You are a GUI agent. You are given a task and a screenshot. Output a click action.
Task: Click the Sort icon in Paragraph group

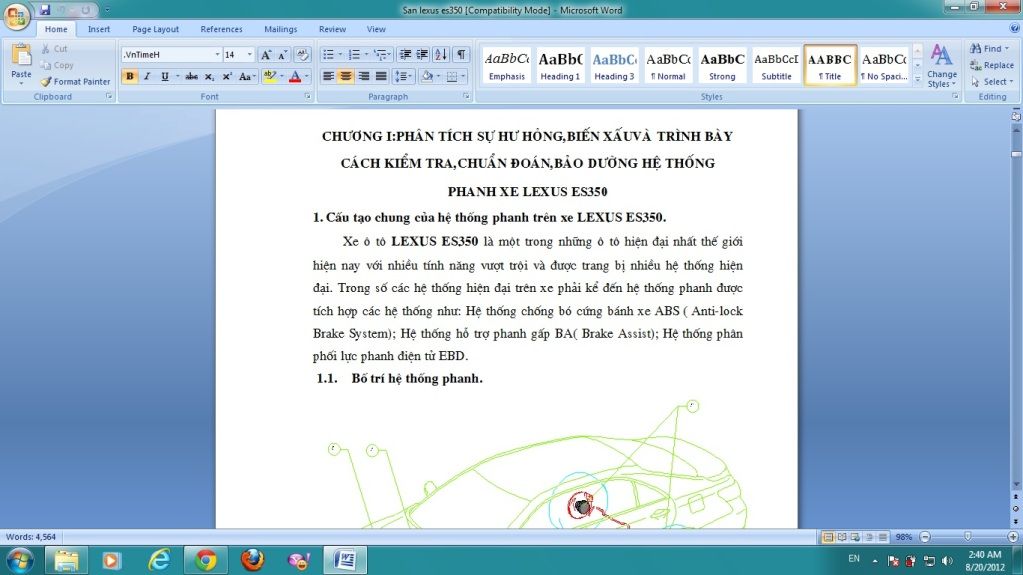click(443, 55)
